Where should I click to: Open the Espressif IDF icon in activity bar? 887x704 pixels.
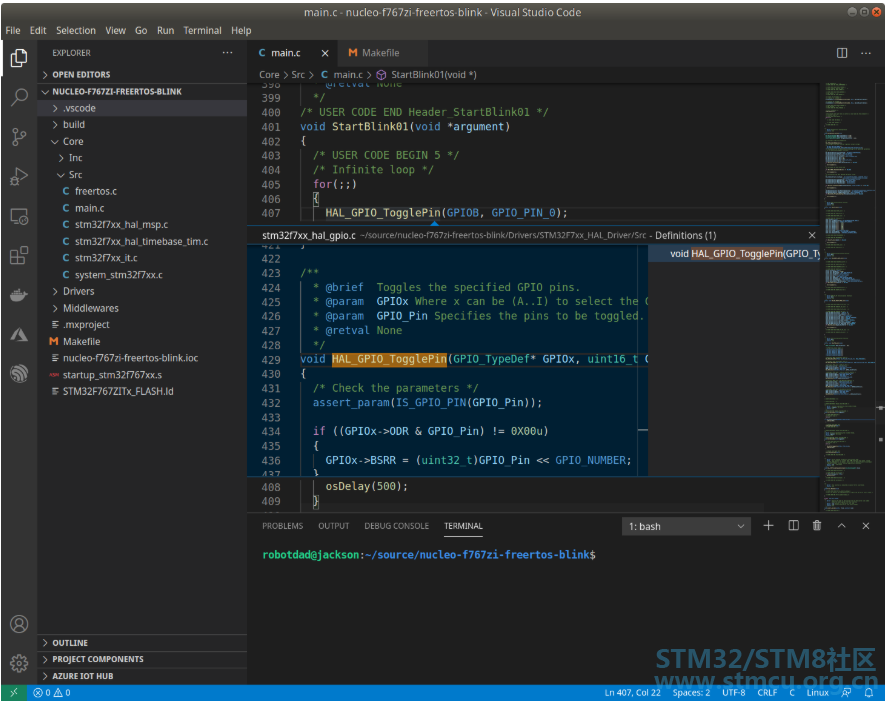pyautogui.click(x=19, y=374)
